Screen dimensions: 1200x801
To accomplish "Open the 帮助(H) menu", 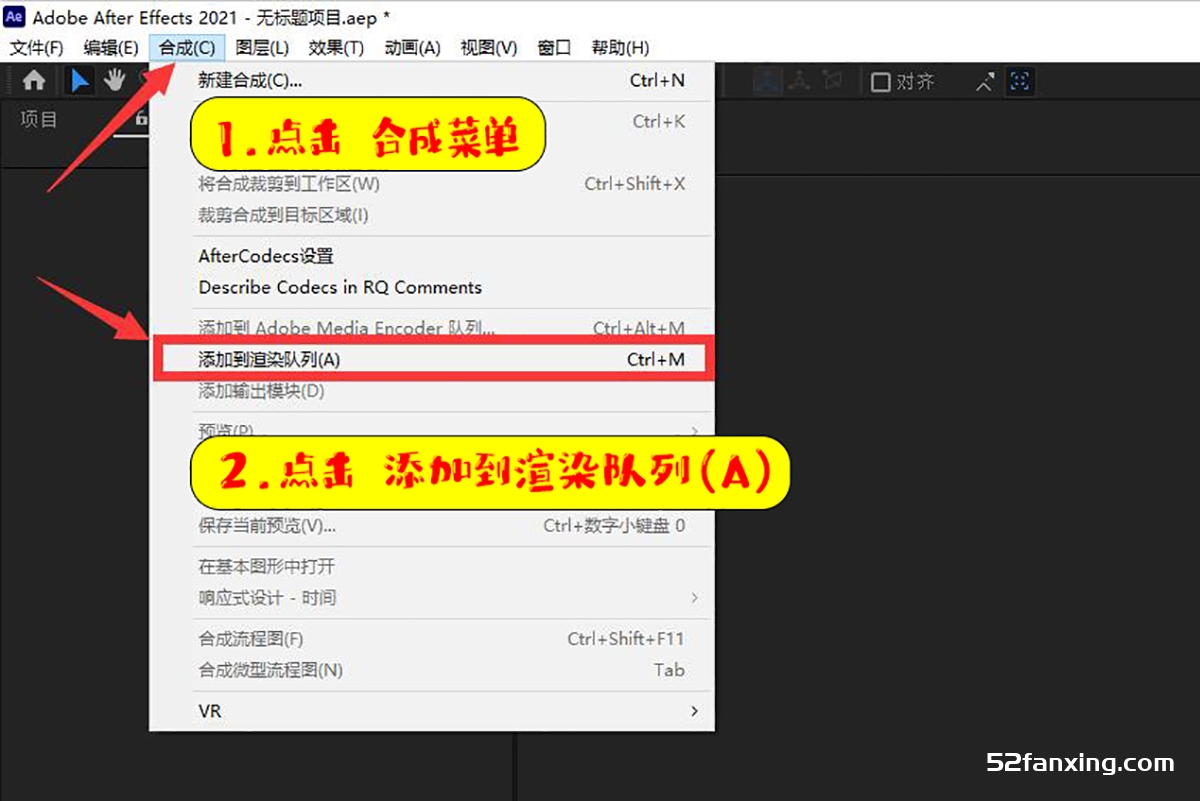I will tap(620, 47).
